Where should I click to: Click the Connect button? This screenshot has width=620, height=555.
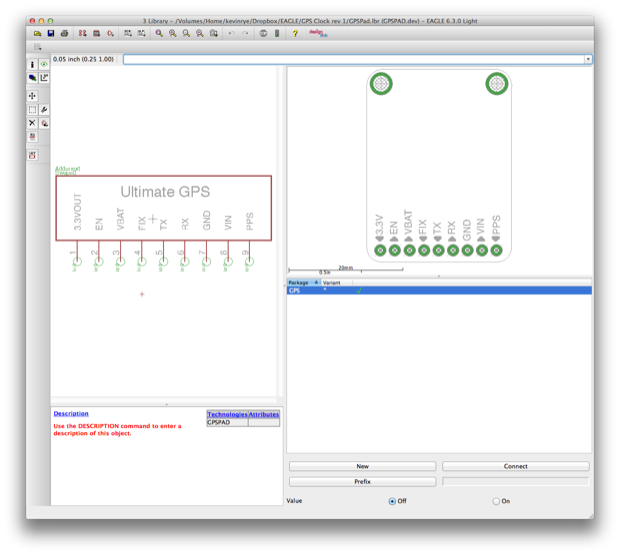tap(516, 466)
